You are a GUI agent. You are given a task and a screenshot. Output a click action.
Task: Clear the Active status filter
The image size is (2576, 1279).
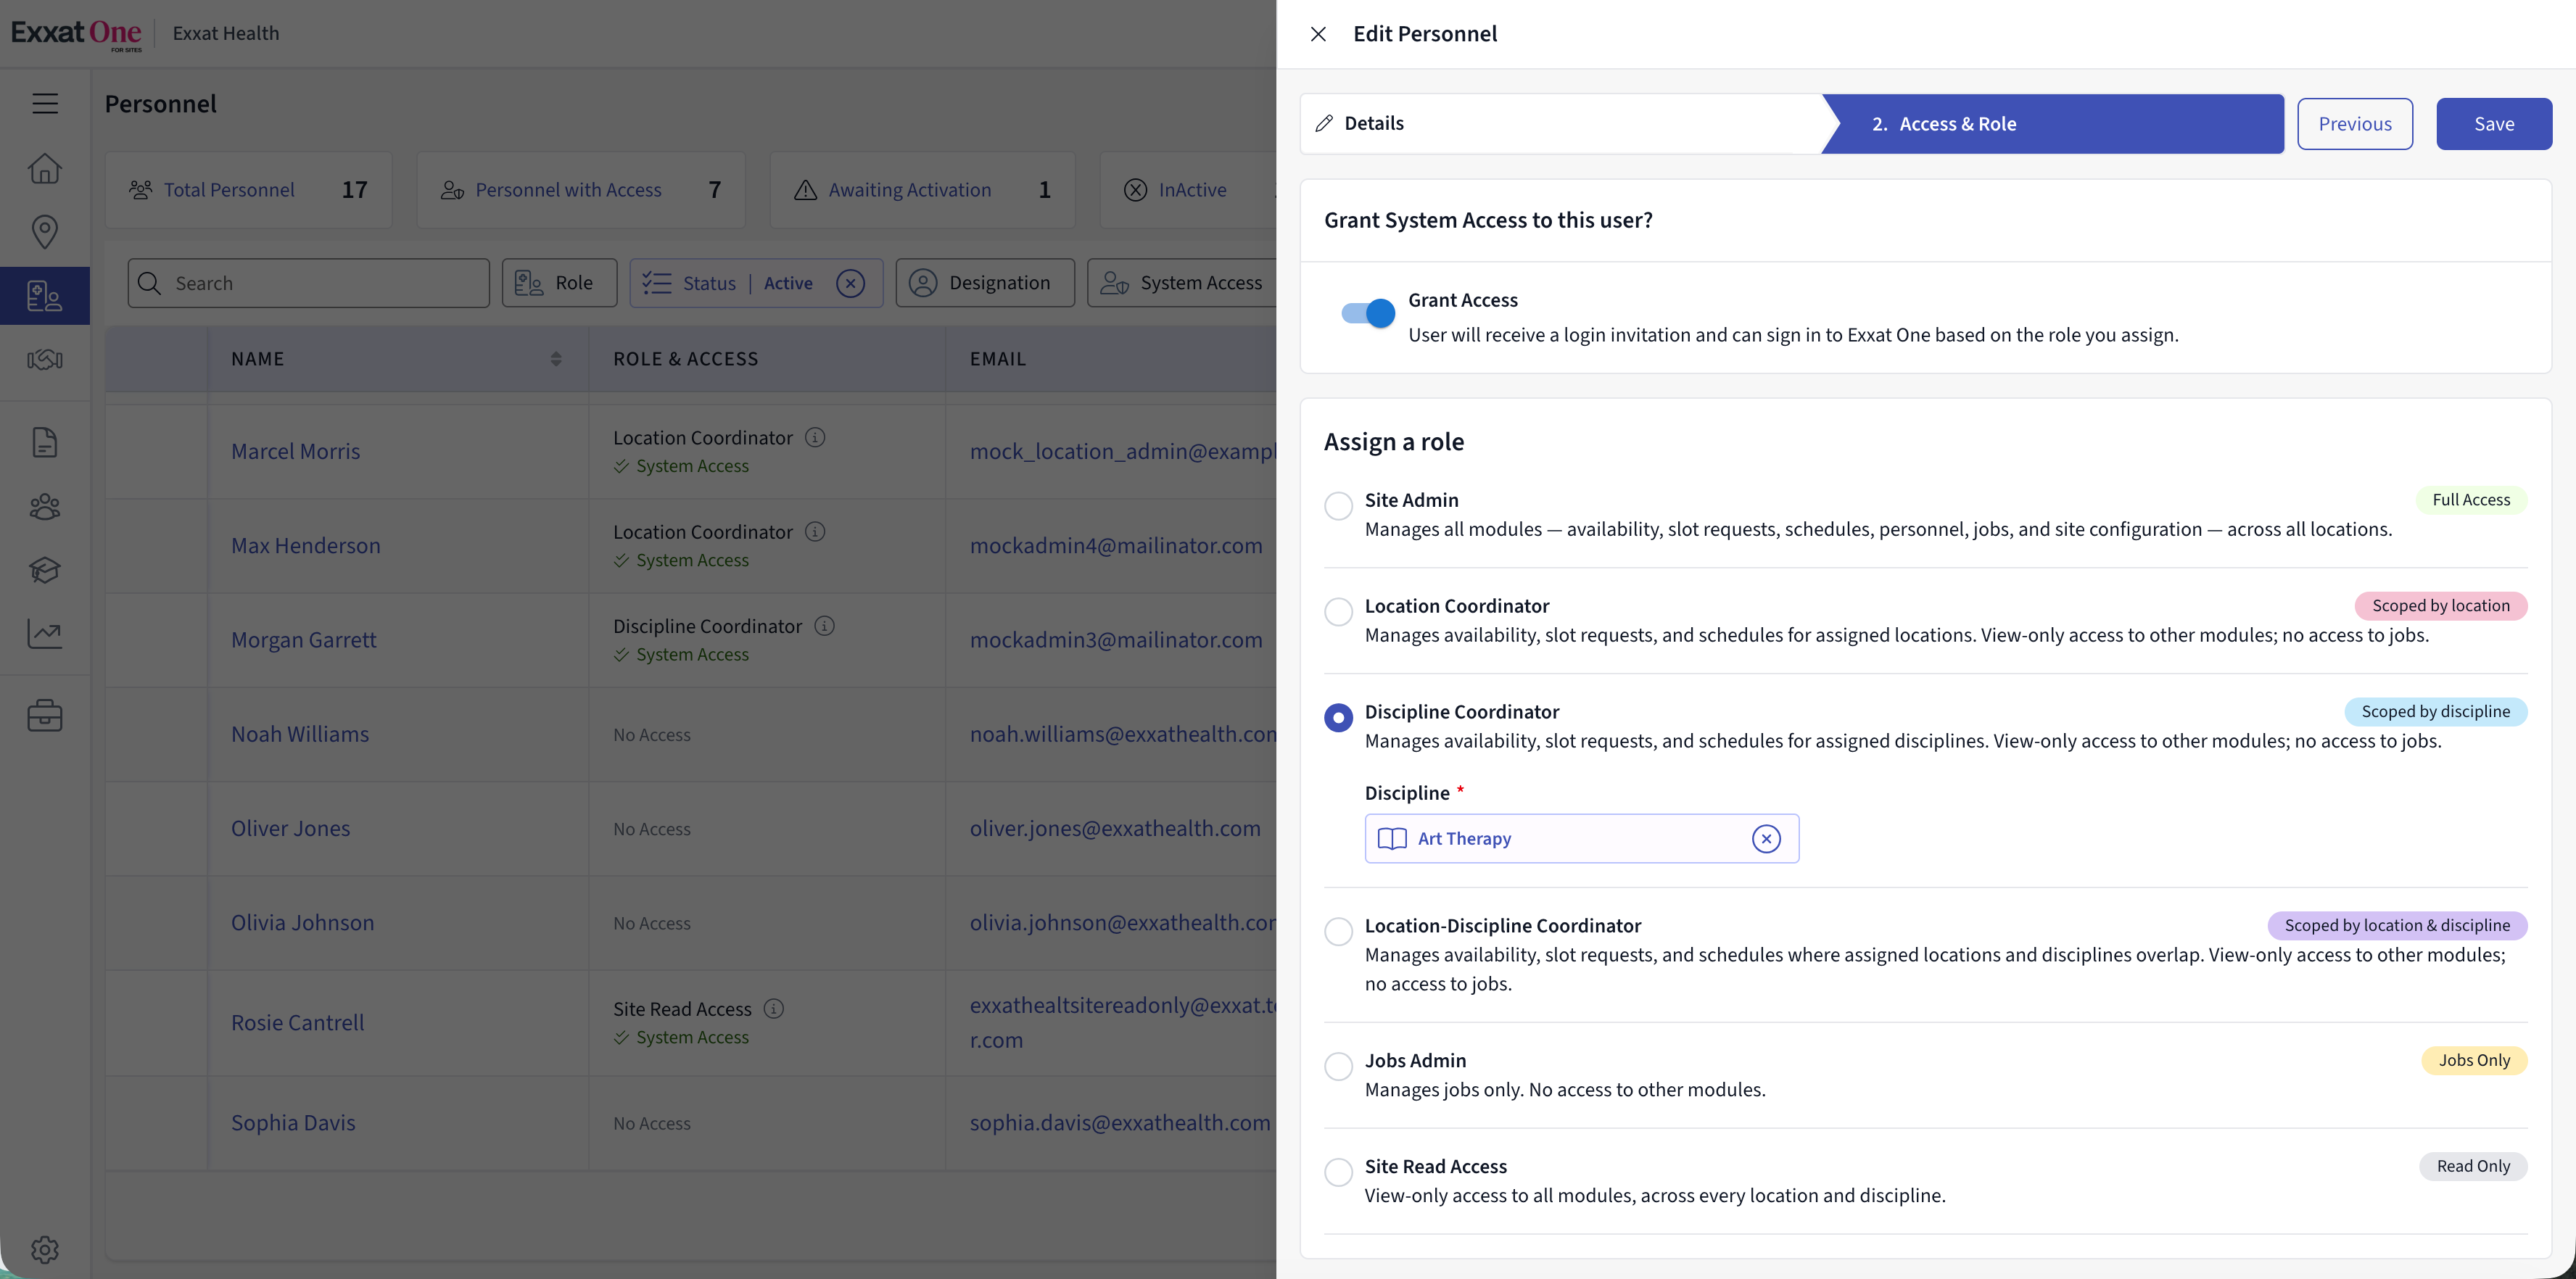tap(850, 283)
